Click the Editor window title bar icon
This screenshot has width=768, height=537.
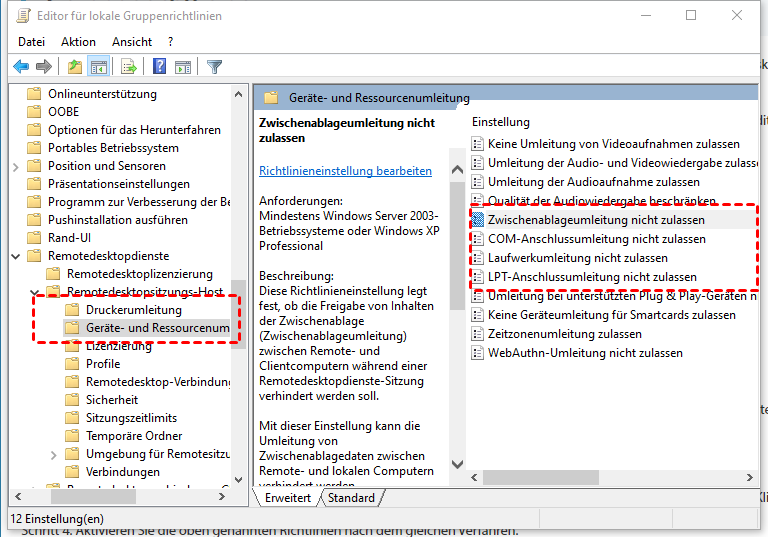point(24,16)
